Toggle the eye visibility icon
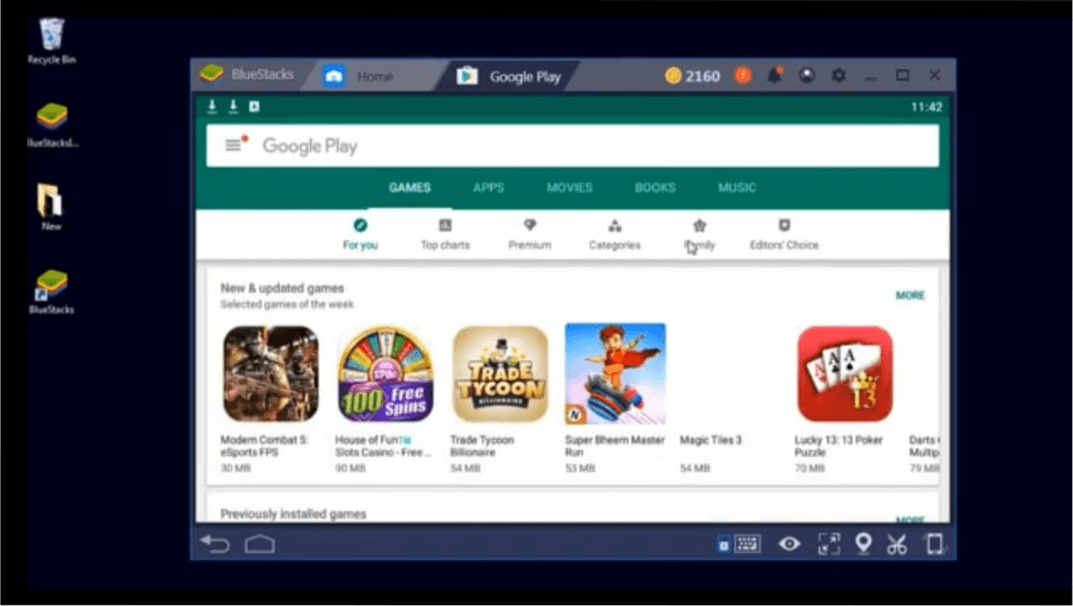The width and height of the screenshot is (1073, 606). [x=789, y=544]
